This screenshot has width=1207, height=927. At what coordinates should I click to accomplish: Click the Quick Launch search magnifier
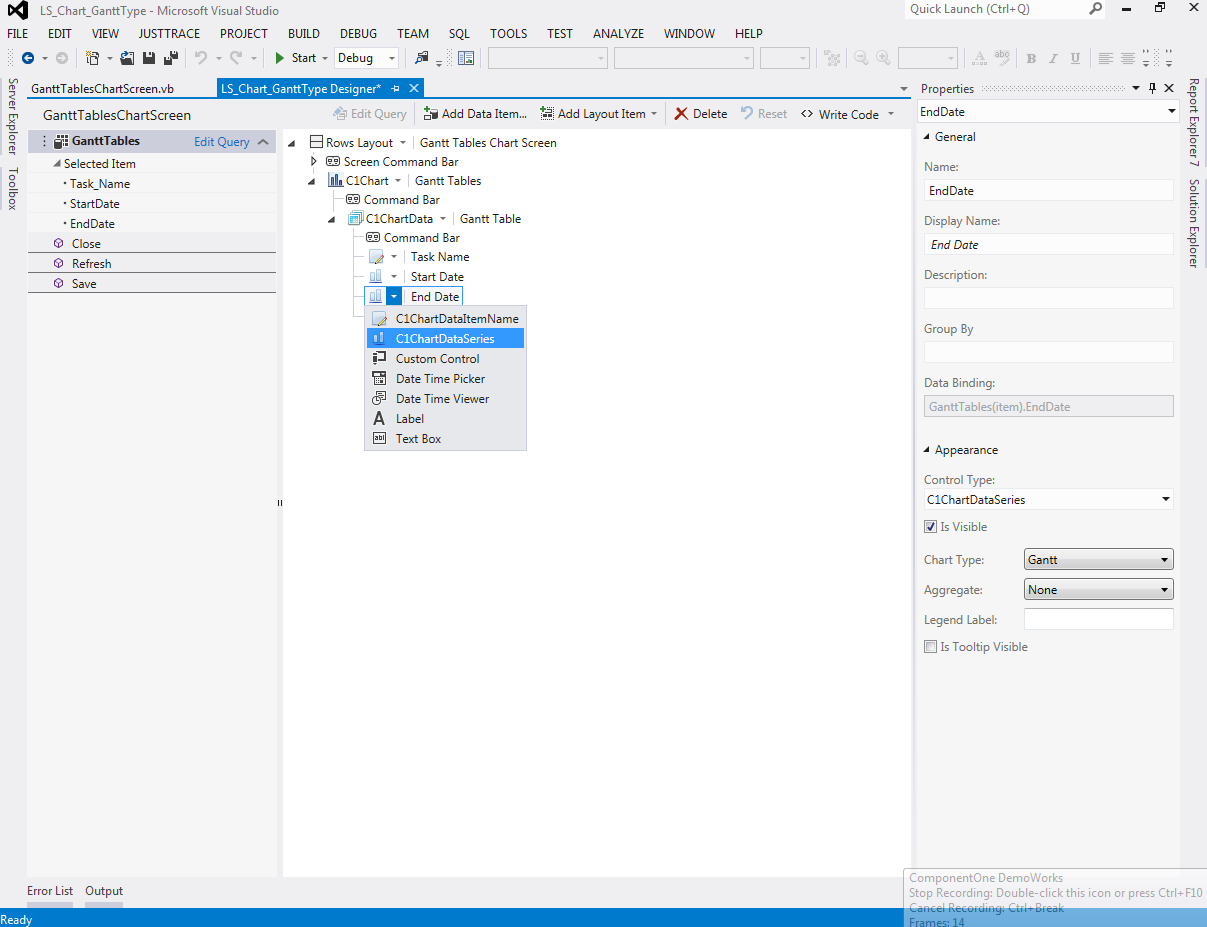tap(1095, 9)
